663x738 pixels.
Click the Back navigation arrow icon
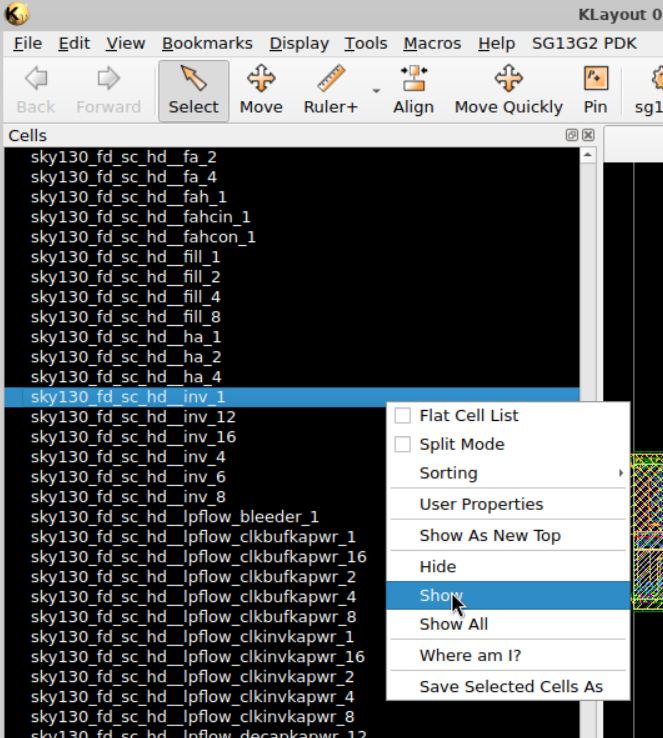tap(36, 80)
